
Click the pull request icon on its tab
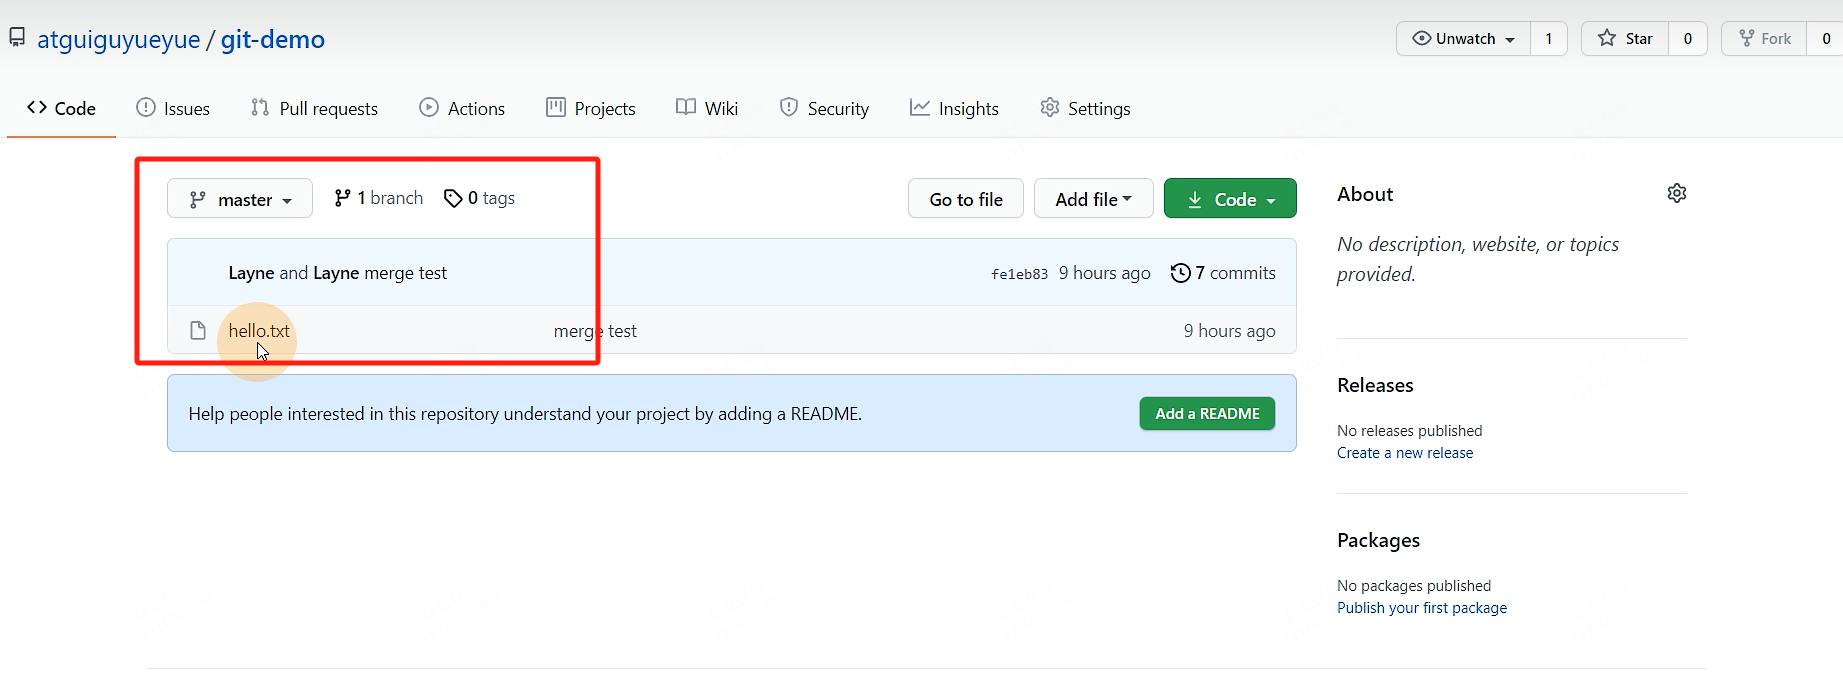260,107
